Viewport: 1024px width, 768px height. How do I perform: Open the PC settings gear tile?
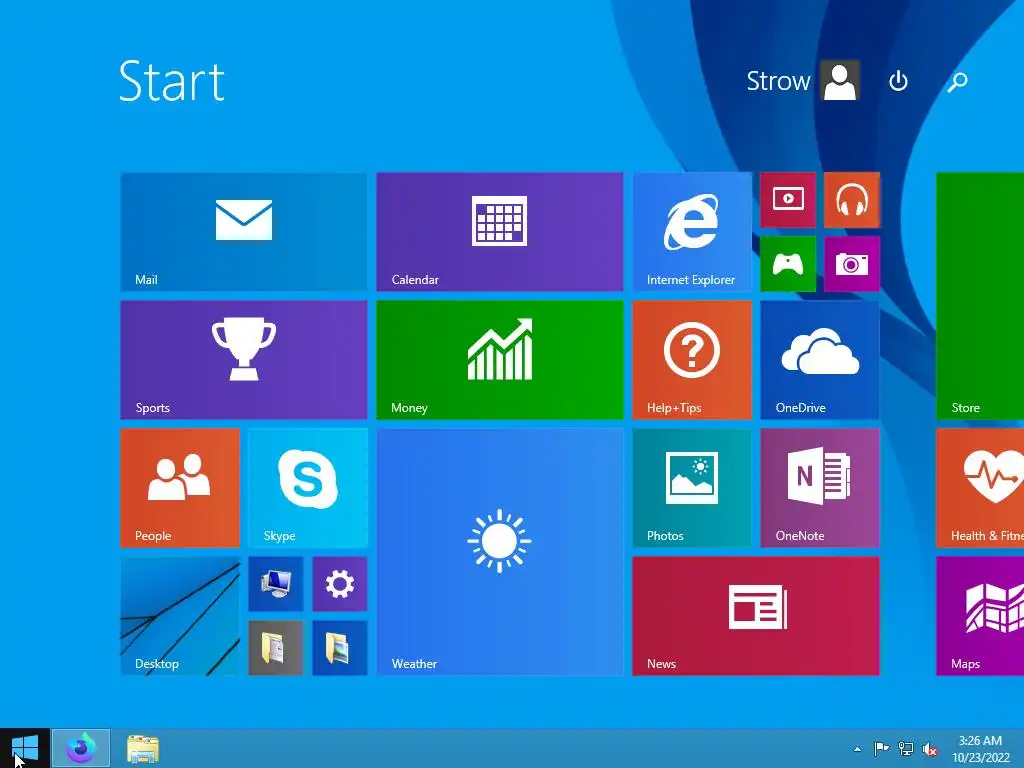point(340,584)
